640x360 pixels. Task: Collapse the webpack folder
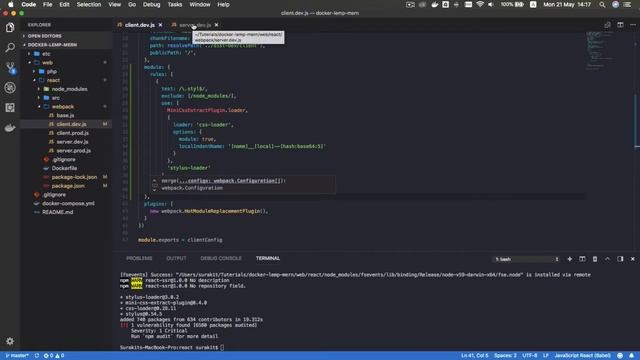63,107
